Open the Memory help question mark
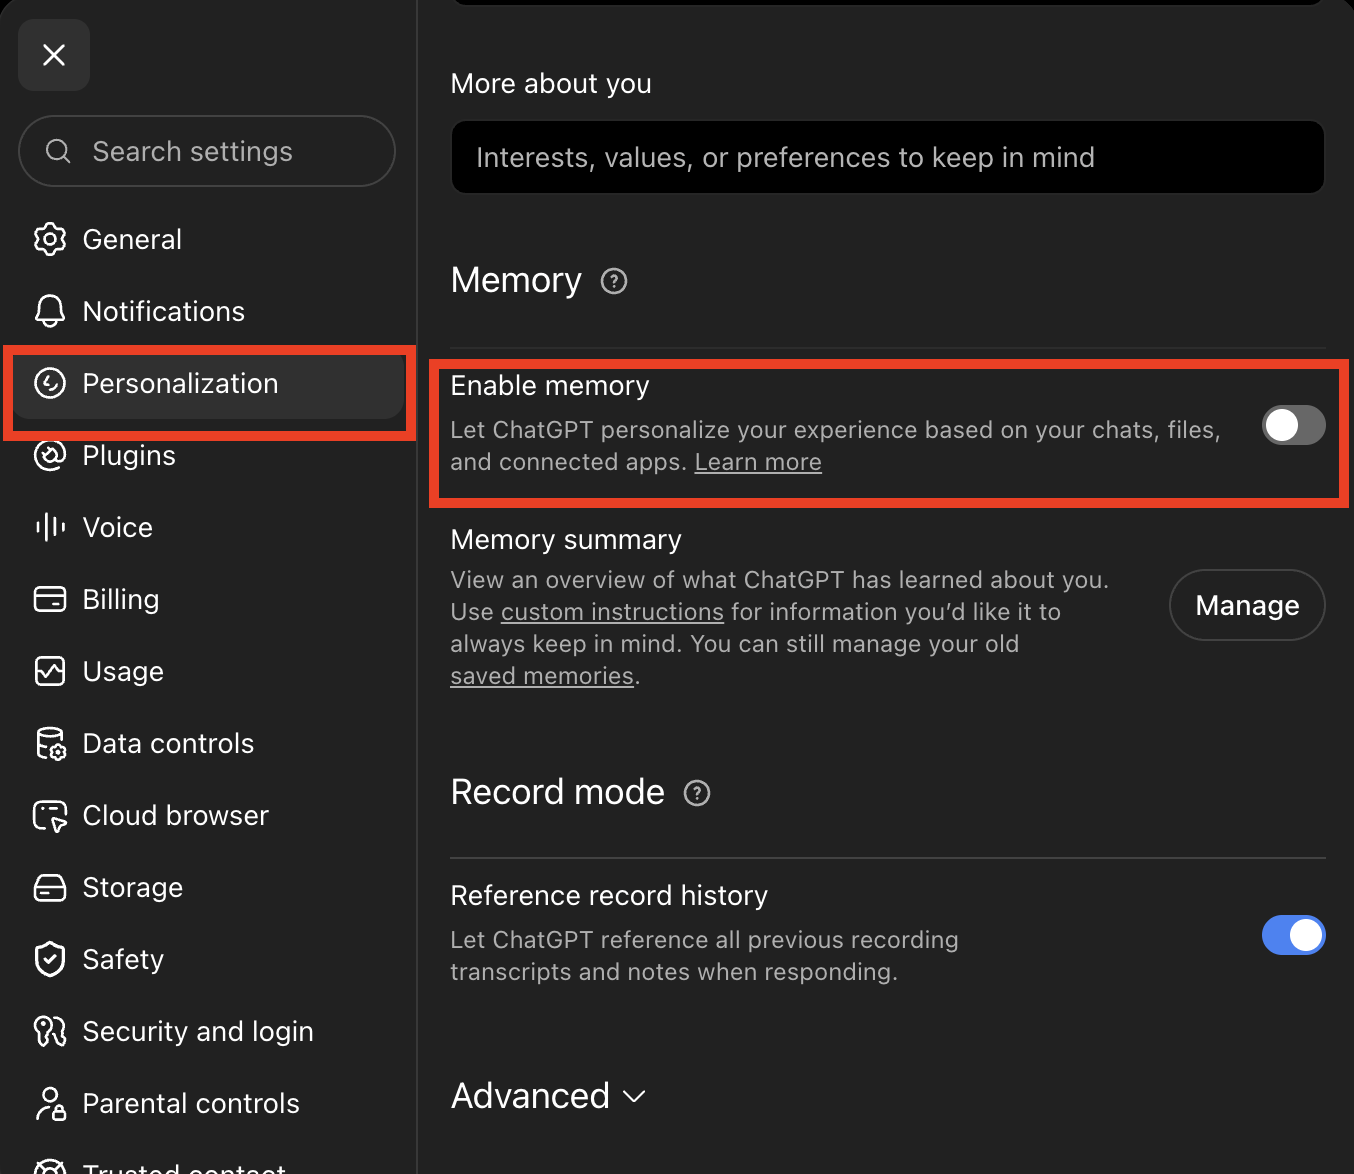Screen dimensions: 1354x1174 pos(614,281)
